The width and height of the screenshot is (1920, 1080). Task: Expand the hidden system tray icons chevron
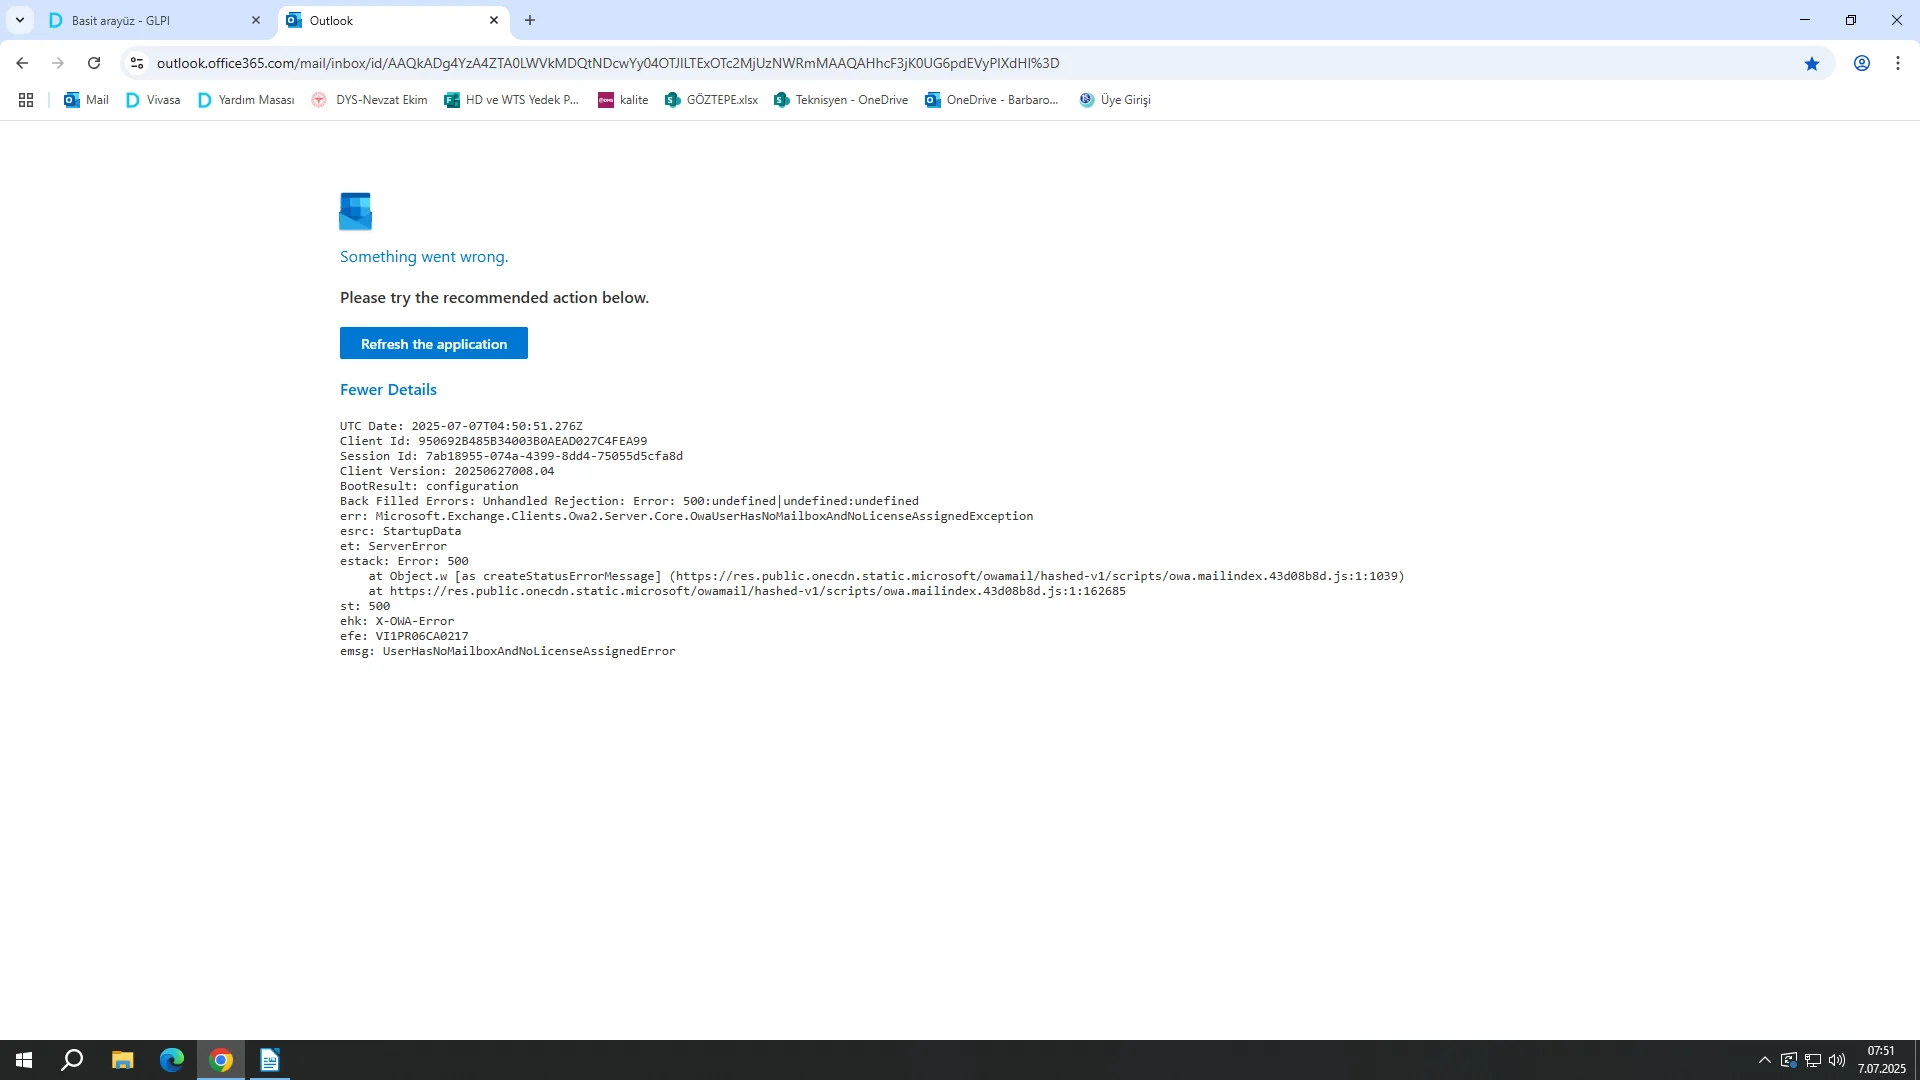coord(1764,1060)
